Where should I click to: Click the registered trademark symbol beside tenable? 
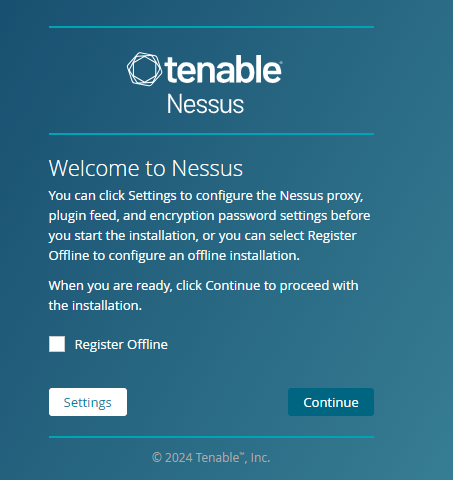click(x=281, y=62)
